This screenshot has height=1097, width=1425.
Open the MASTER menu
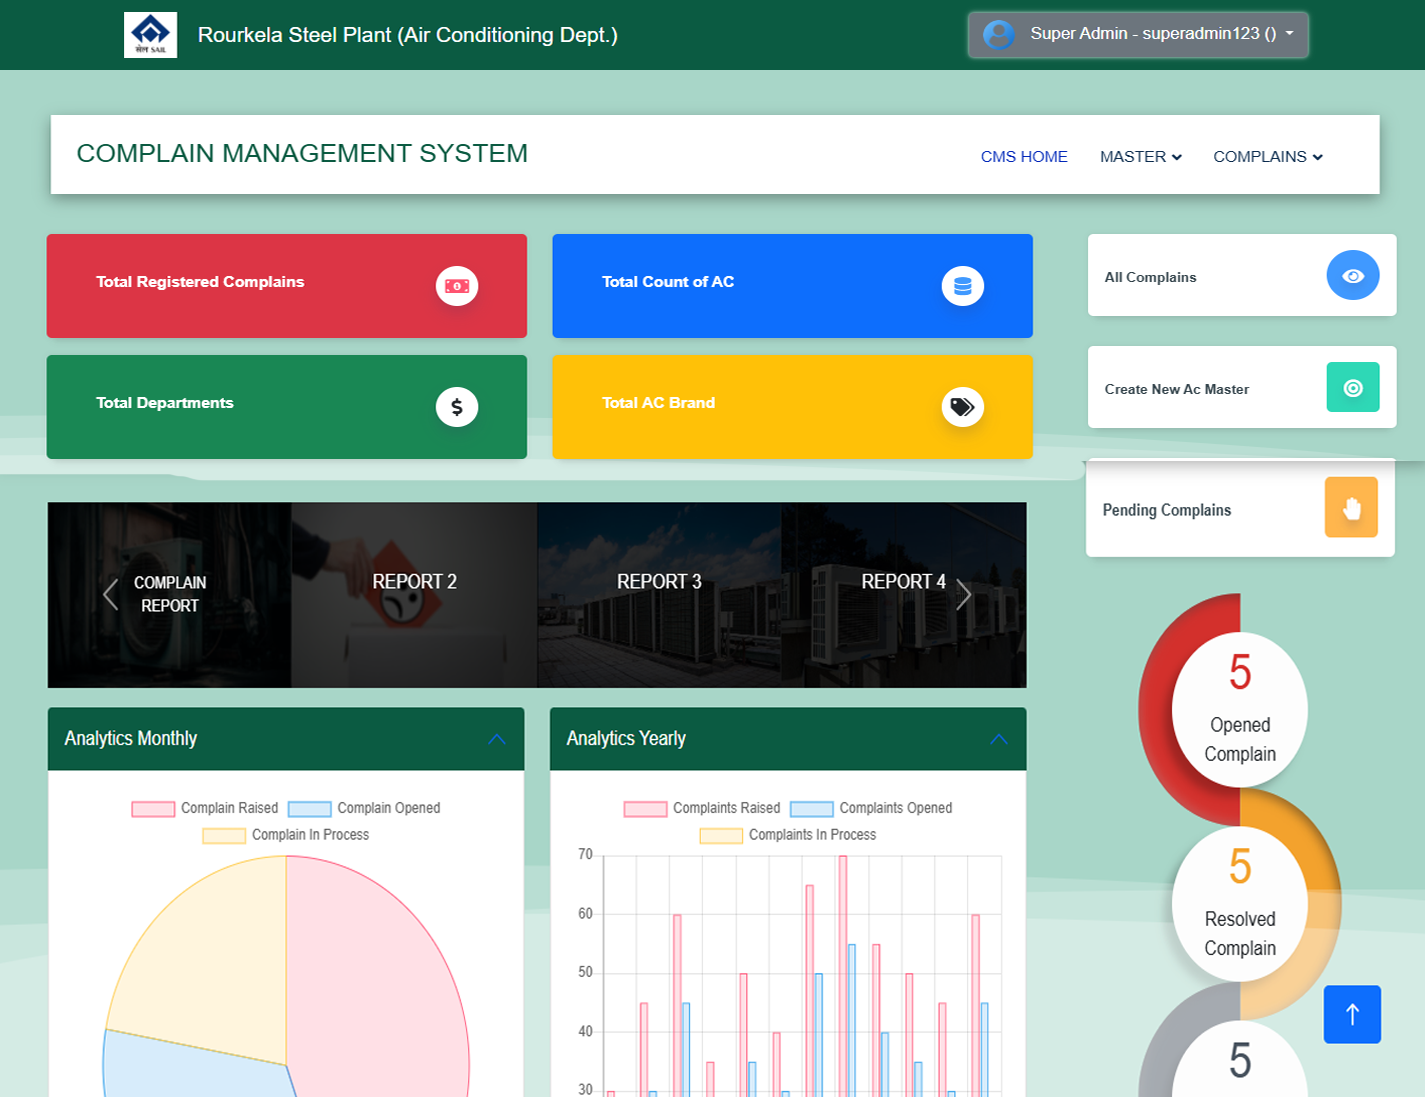click(1140, 156)
